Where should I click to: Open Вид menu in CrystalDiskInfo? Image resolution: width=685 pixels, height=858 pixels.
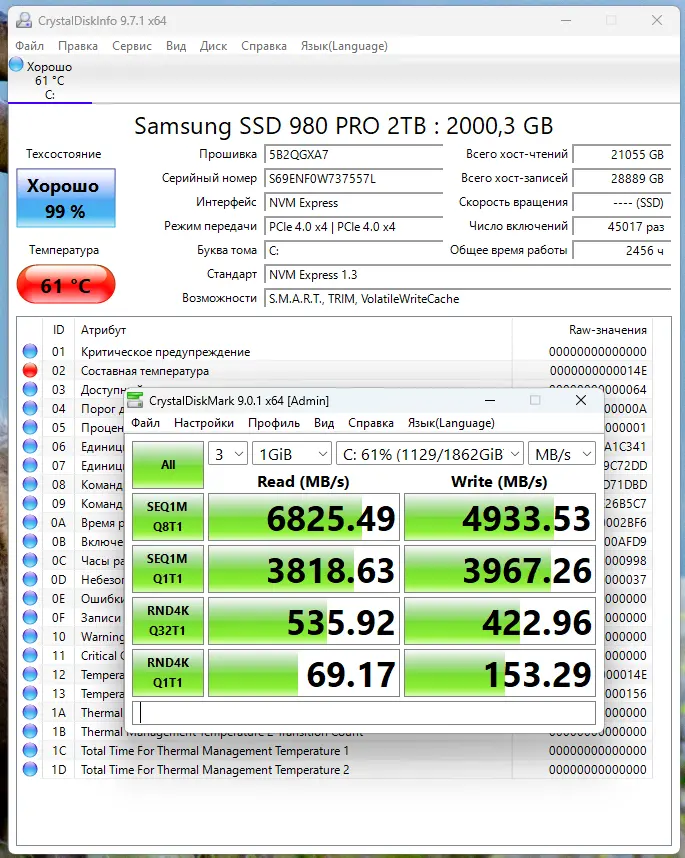tap(176, 46)
